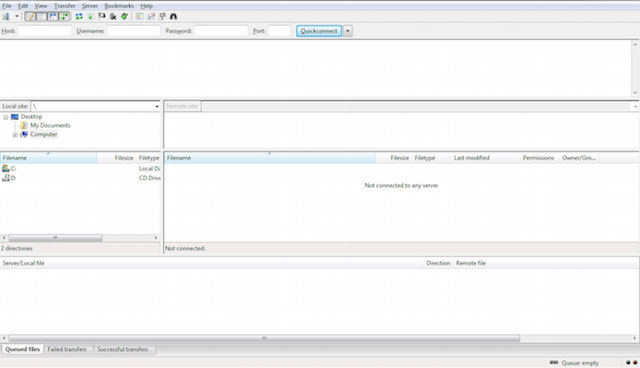Refresh the file and folder lists
640x368 pixels.
coord(79,16)
